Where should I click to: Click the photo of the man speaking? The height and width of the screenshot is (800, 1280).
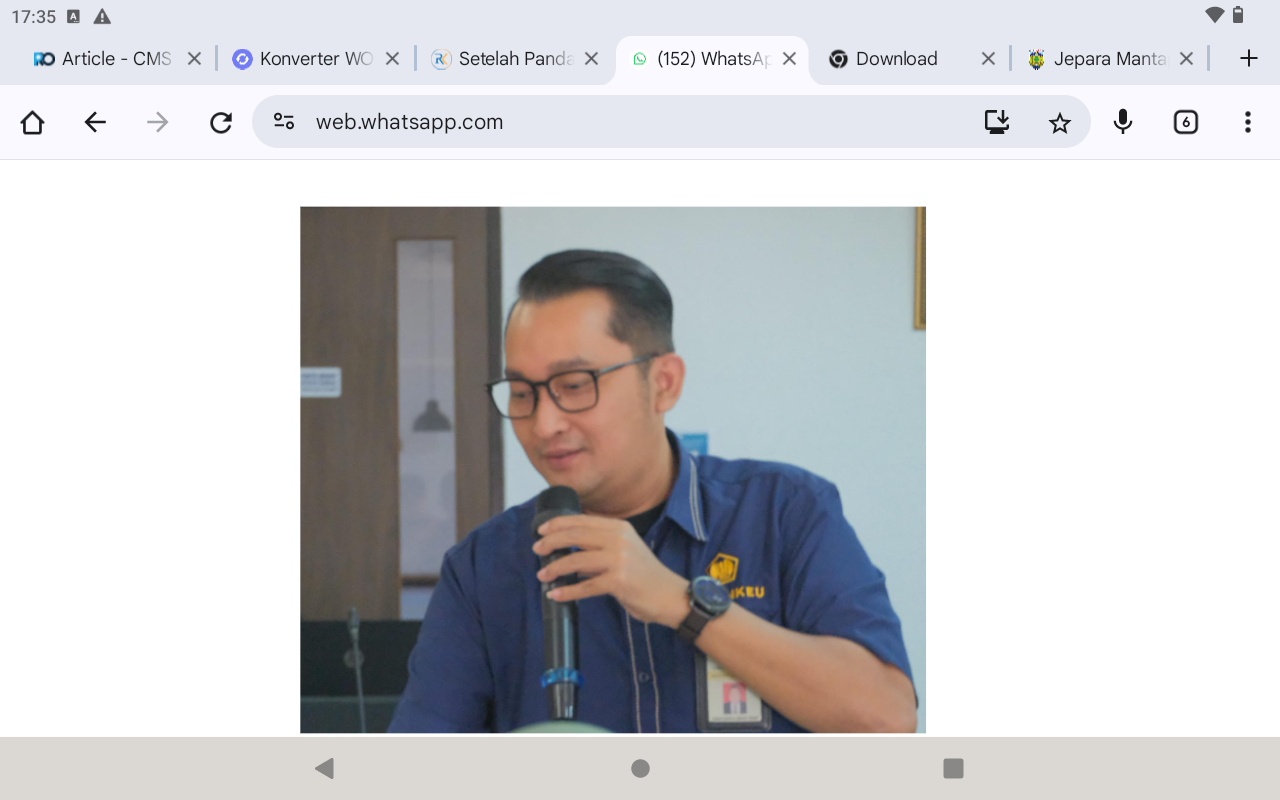613,468
